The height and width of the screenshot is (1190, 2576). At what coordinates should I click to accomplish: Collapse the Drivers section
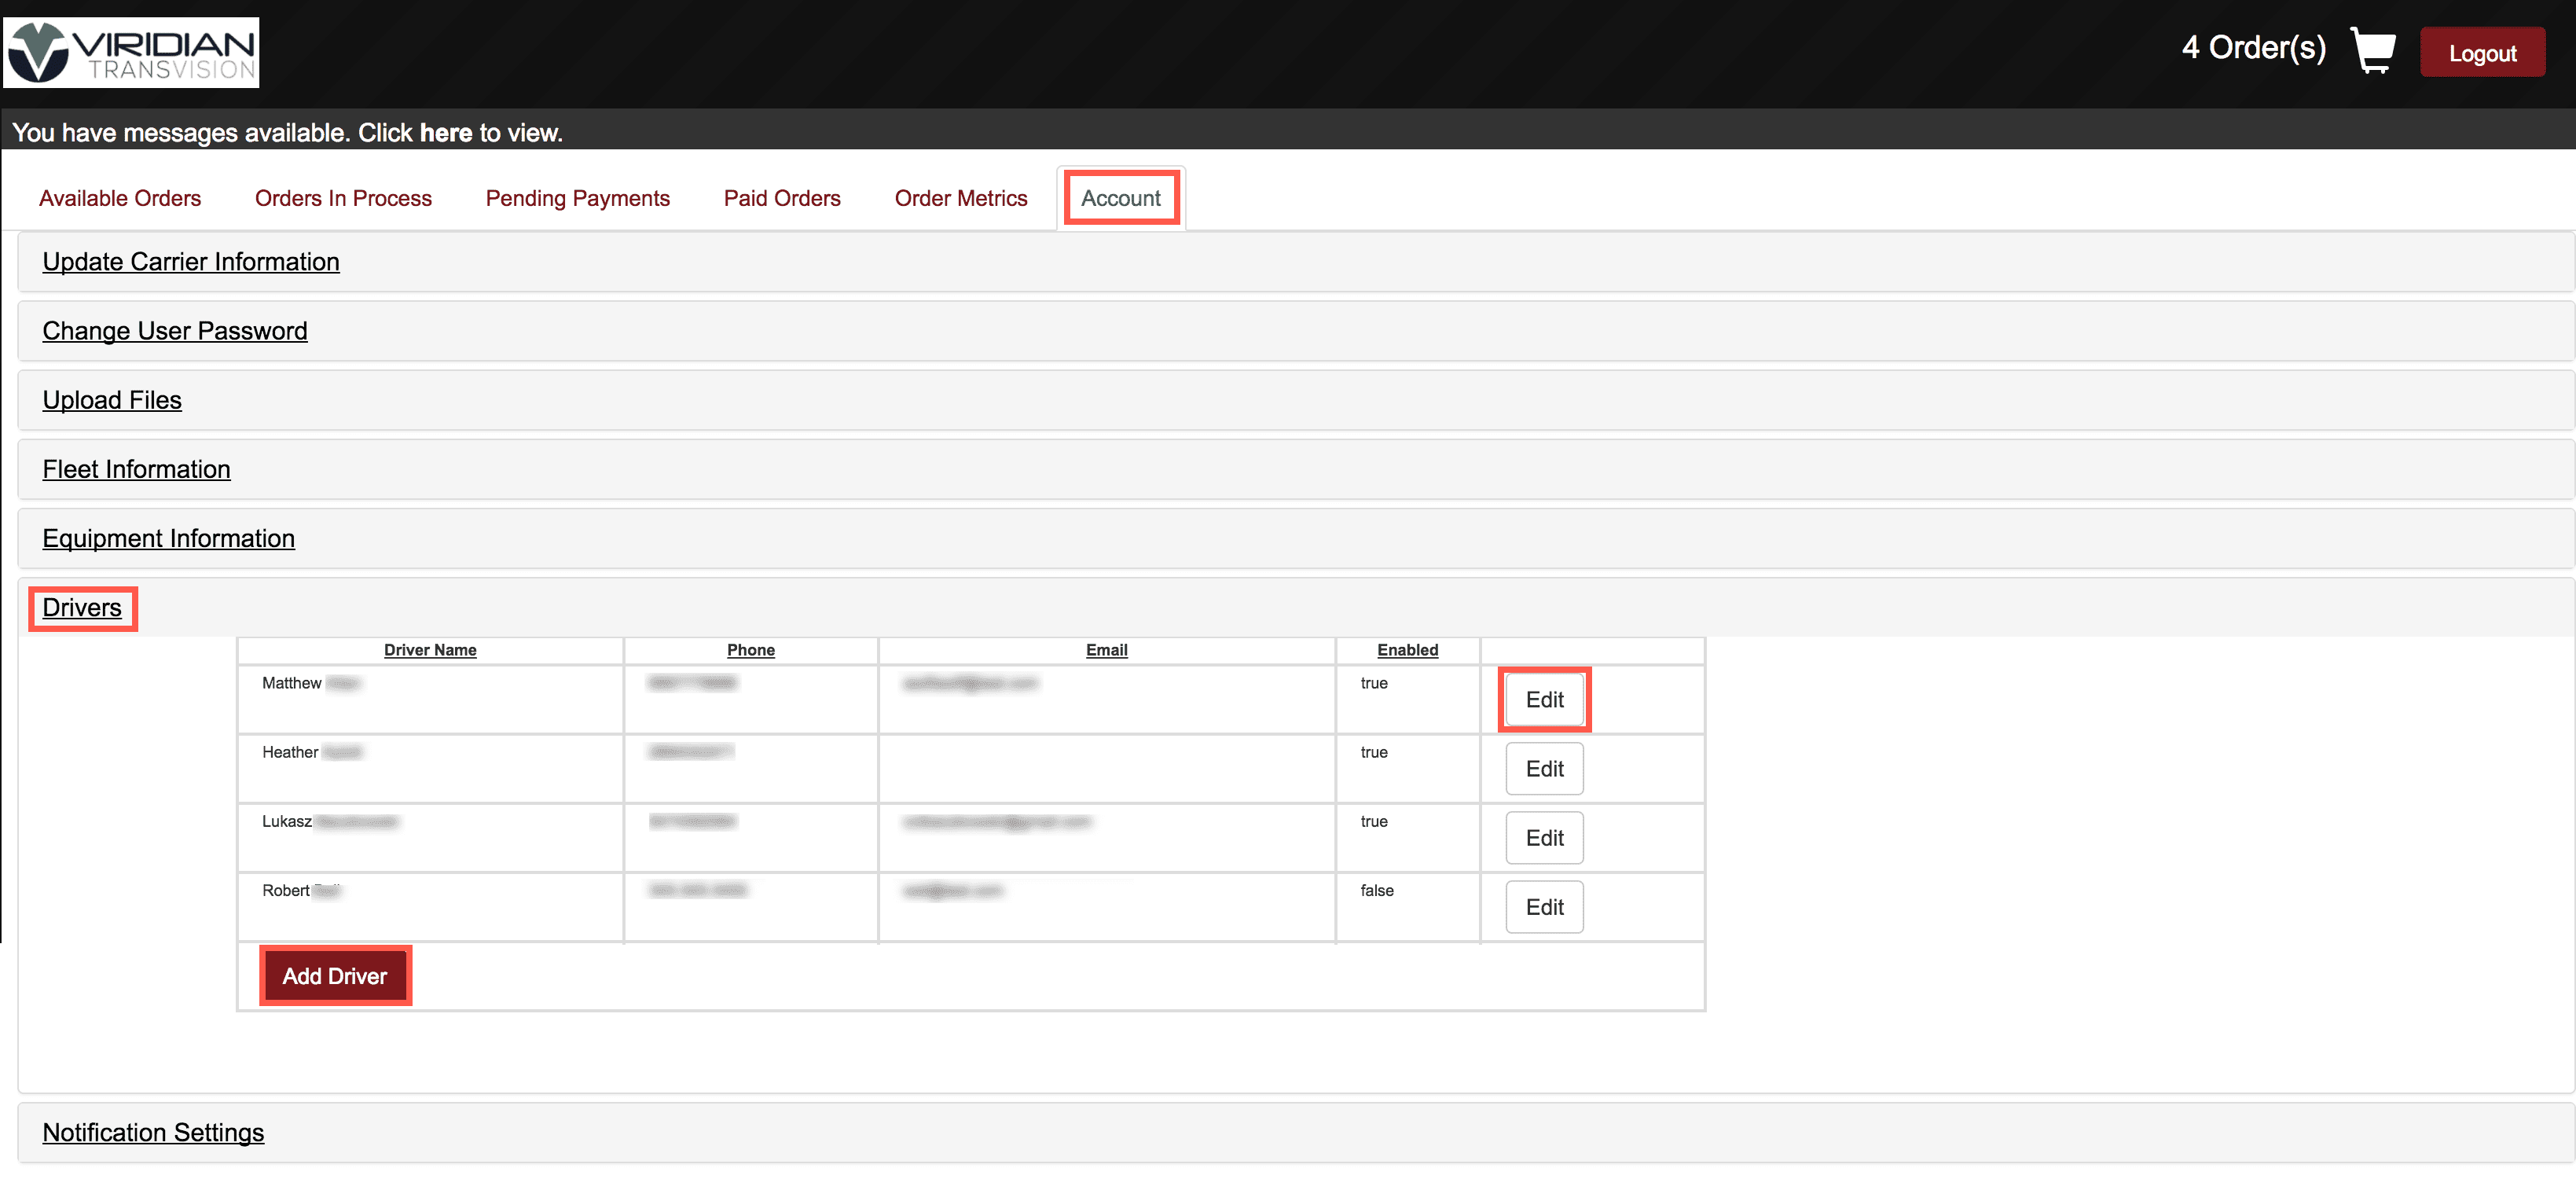click(82, 608)
